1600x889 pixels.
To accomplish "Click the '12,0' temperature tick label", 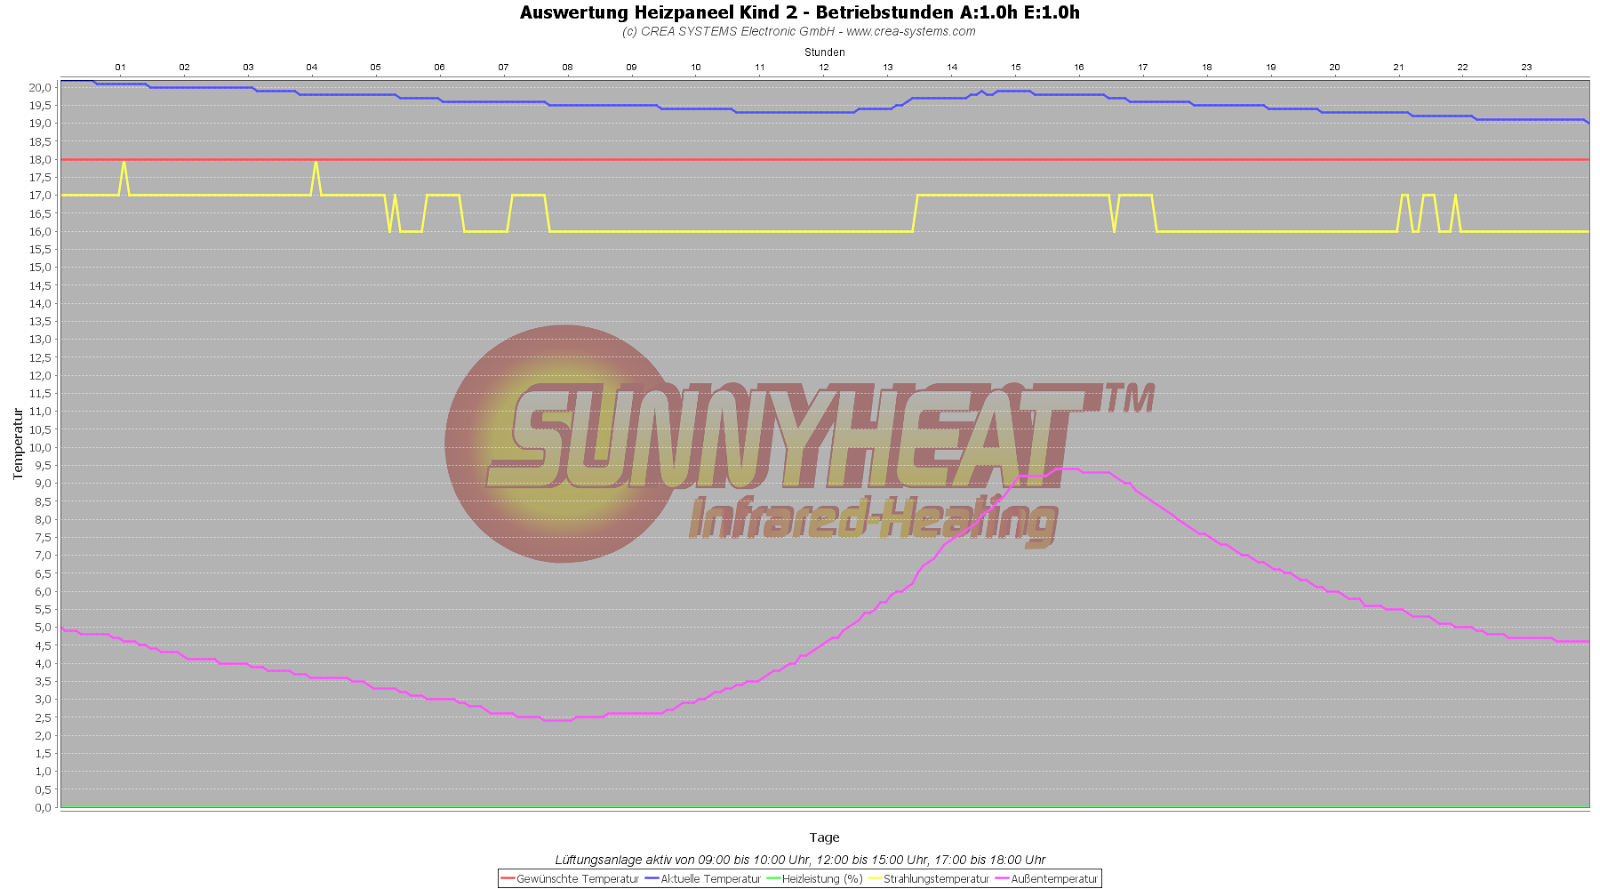I will point(40,376).
